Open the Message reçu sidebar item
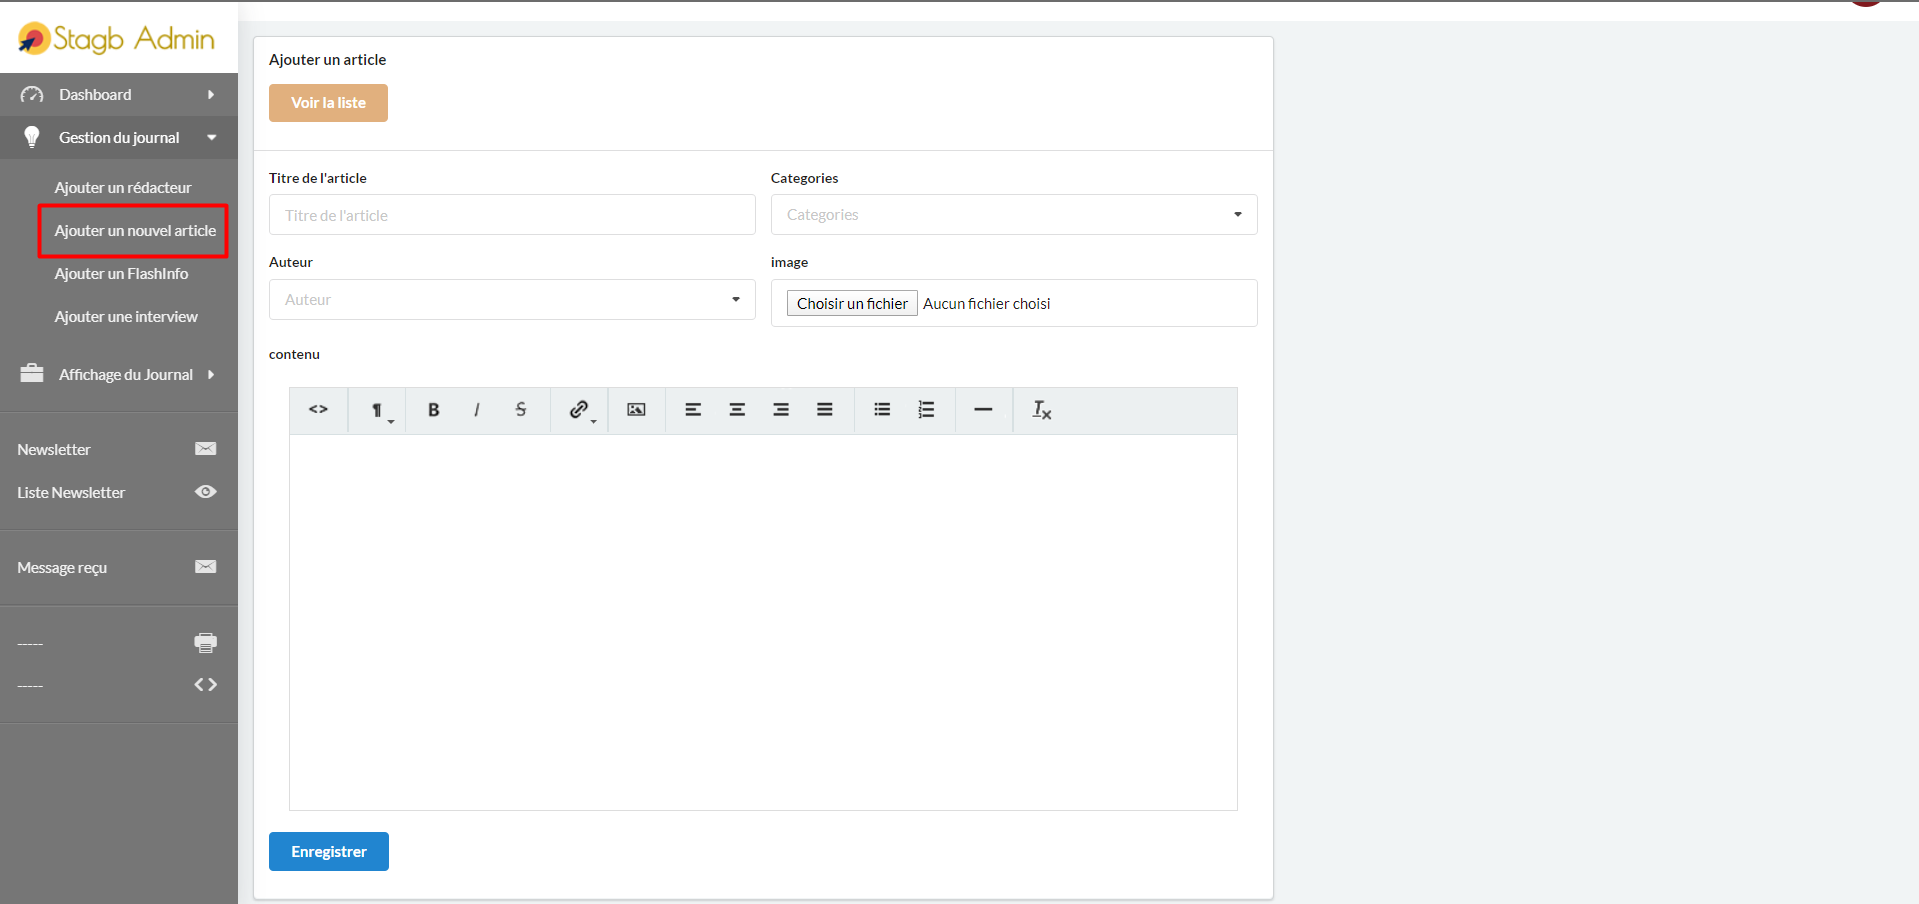The height and width of the screenshot is (904, 1919). pyautogui.click(x=118, y=568)
